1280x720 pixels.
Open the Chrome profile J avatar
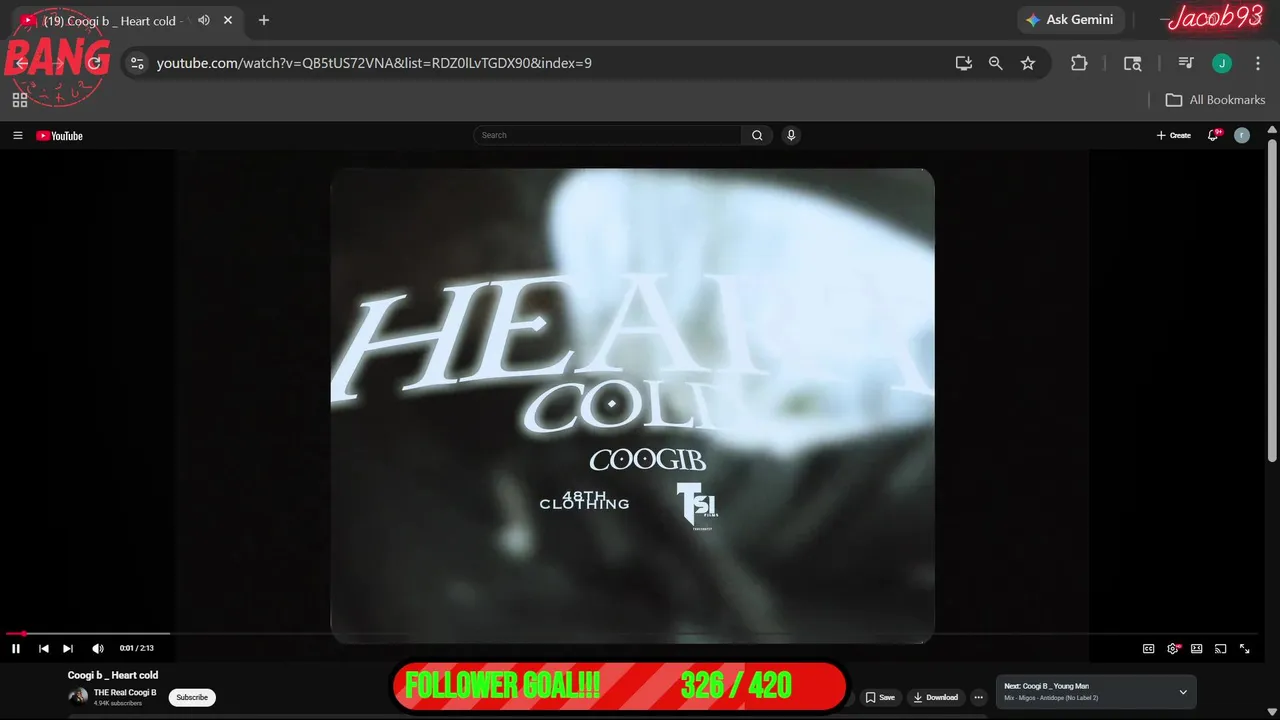click(x=1222, y=63)
